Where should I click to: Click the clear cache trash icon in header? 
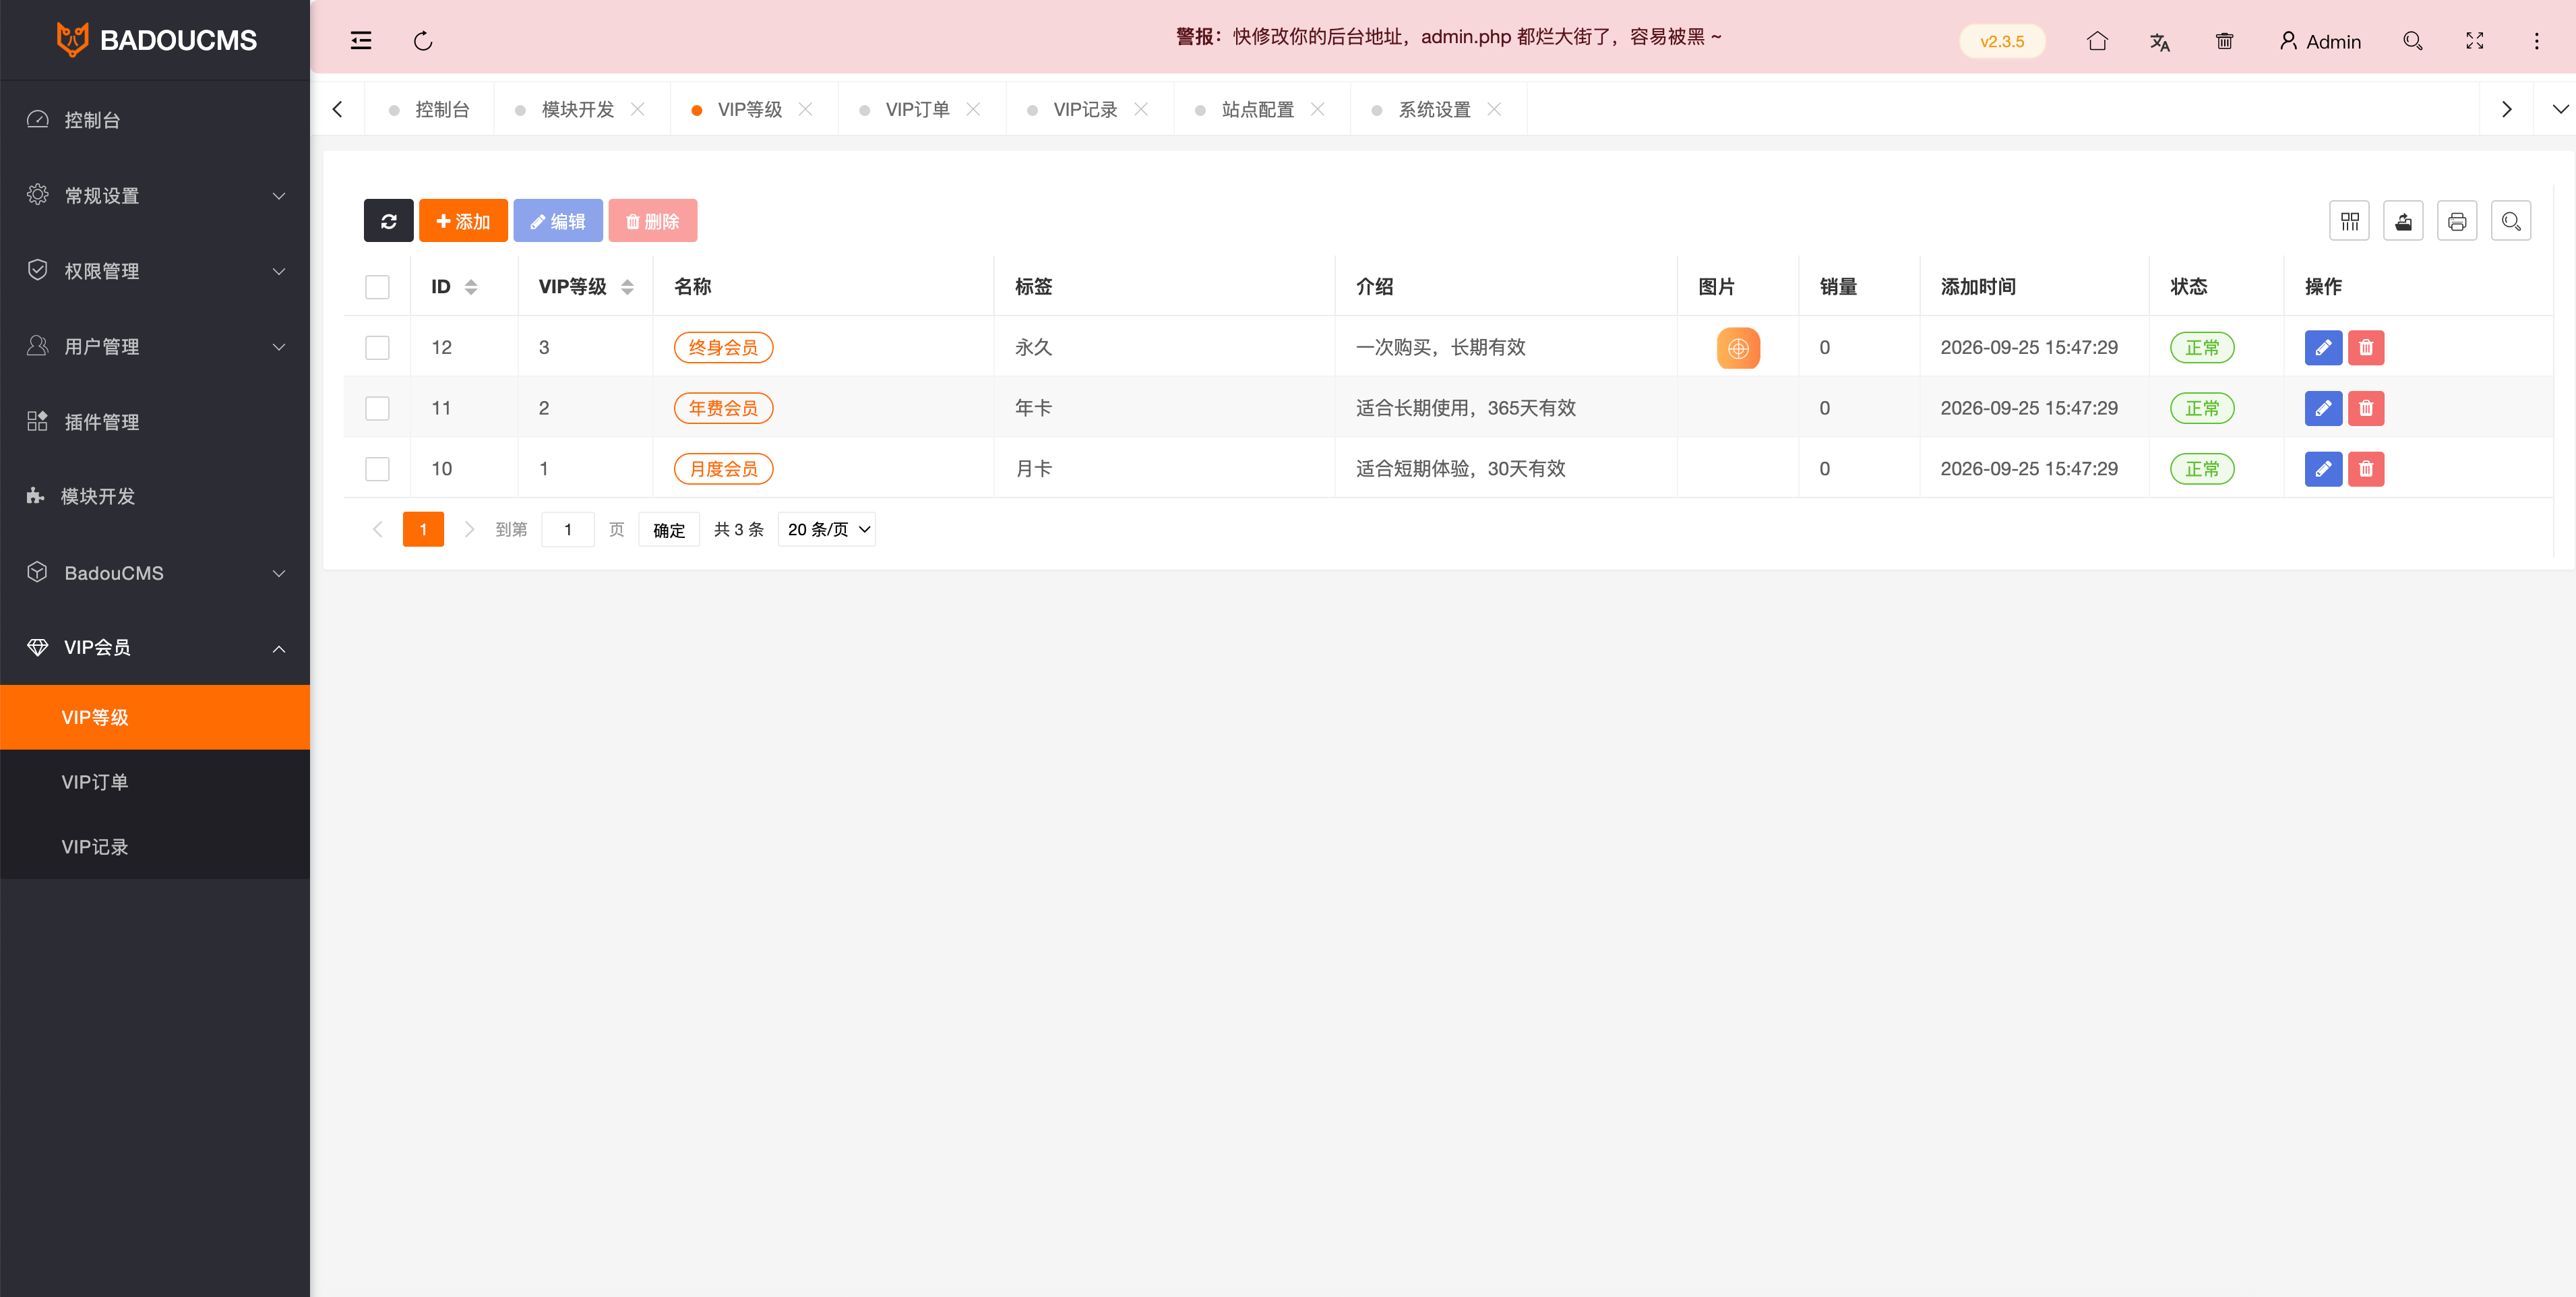coord(2224,41)
